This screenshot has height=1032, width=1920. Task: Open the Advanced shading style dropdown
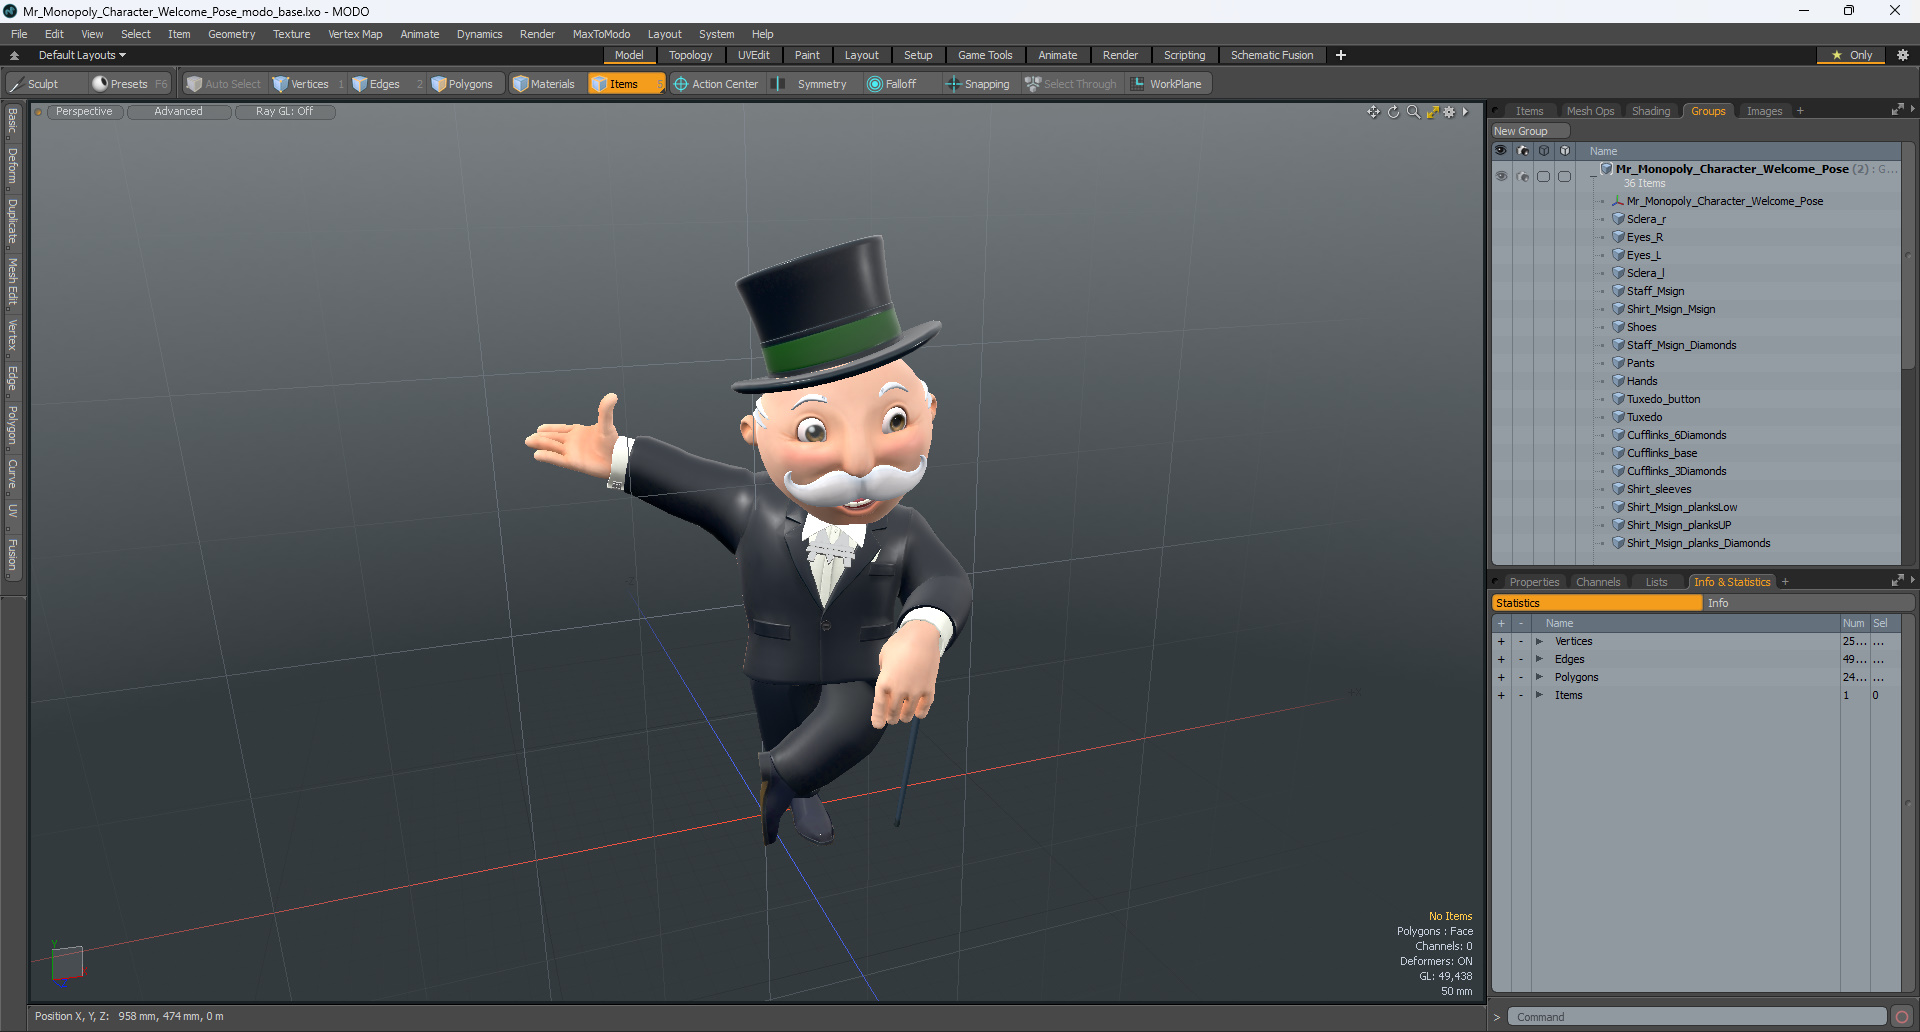pyautogui.click(x=178, y=112)
